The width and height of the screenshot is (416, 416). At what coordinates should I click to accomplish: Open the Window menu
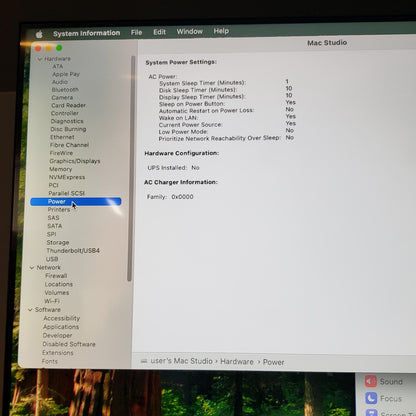click(189, 31)
